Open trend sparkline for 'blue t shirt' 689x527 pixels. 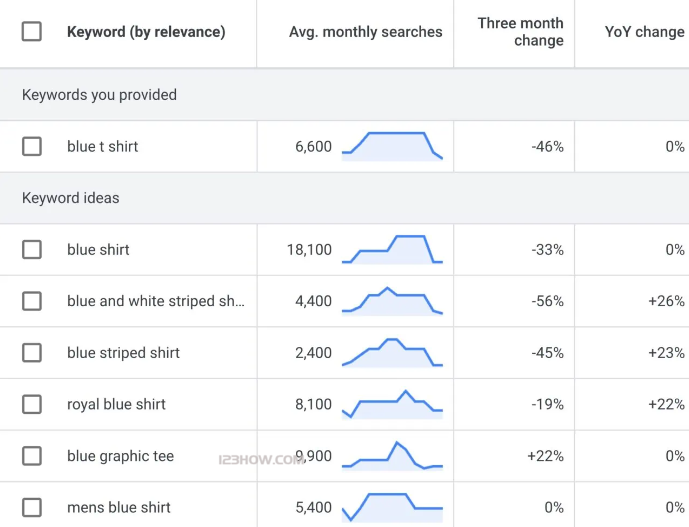tap(392, 146)
